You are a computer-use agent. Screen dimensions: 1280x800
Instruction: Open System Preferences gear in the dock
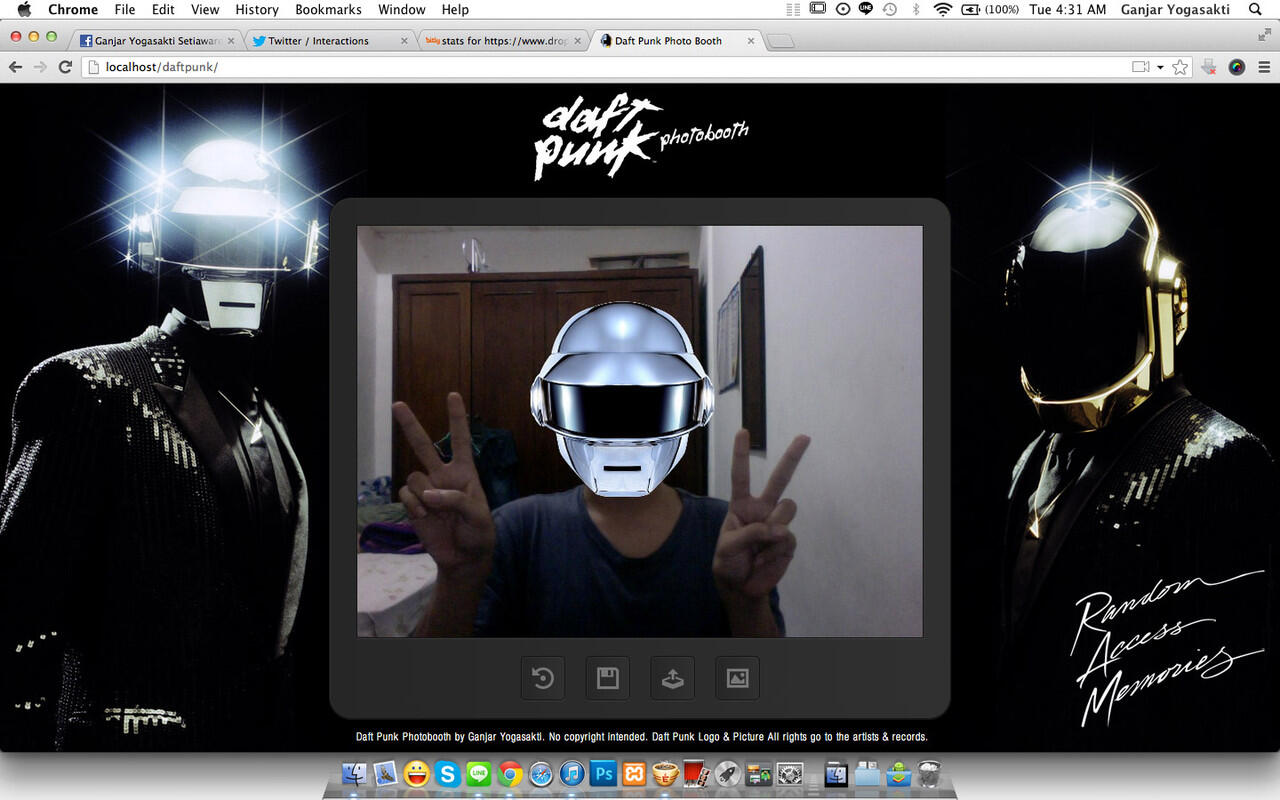(x=790, y=773)
